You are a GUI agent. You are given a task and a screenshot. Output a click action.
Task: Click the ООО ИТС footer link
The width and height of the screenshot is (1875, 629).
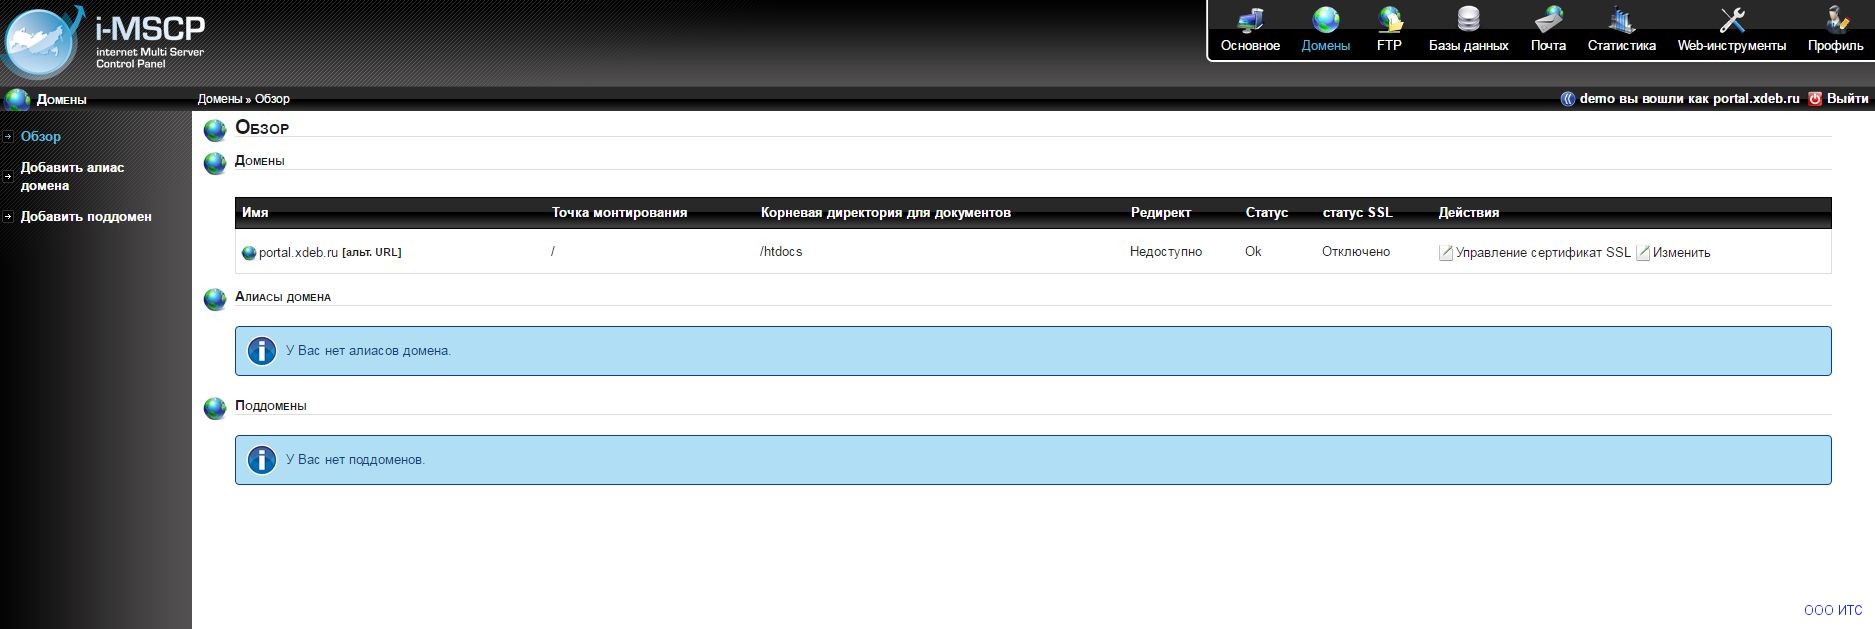tap(1833, 610)
